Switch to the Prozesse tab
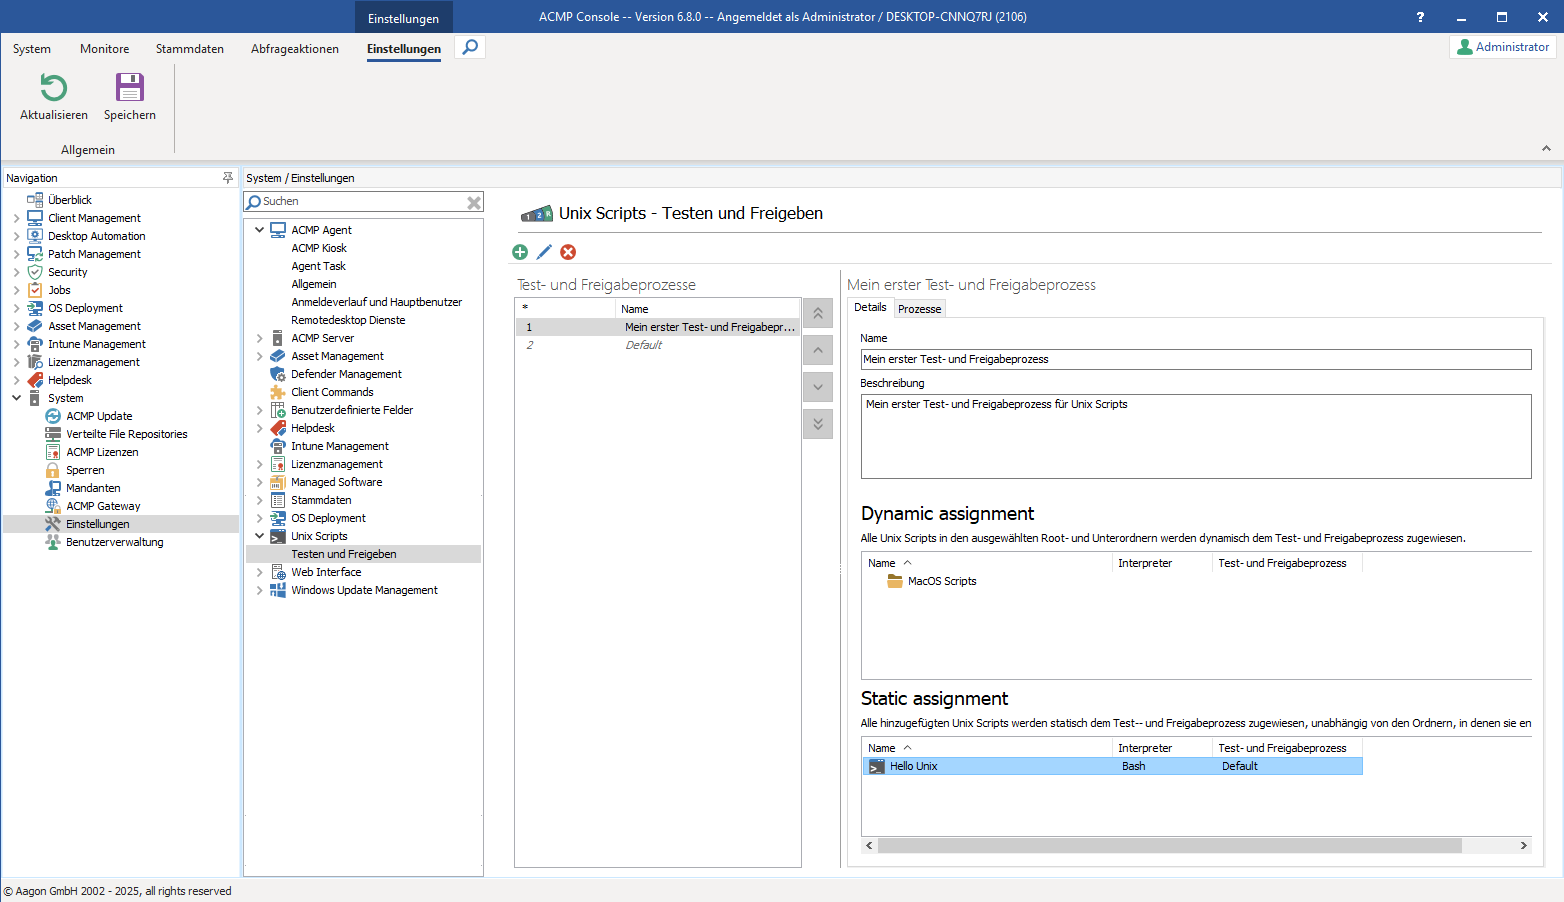The height and width of the screenshot is (902, 1564). pos(919,309)
